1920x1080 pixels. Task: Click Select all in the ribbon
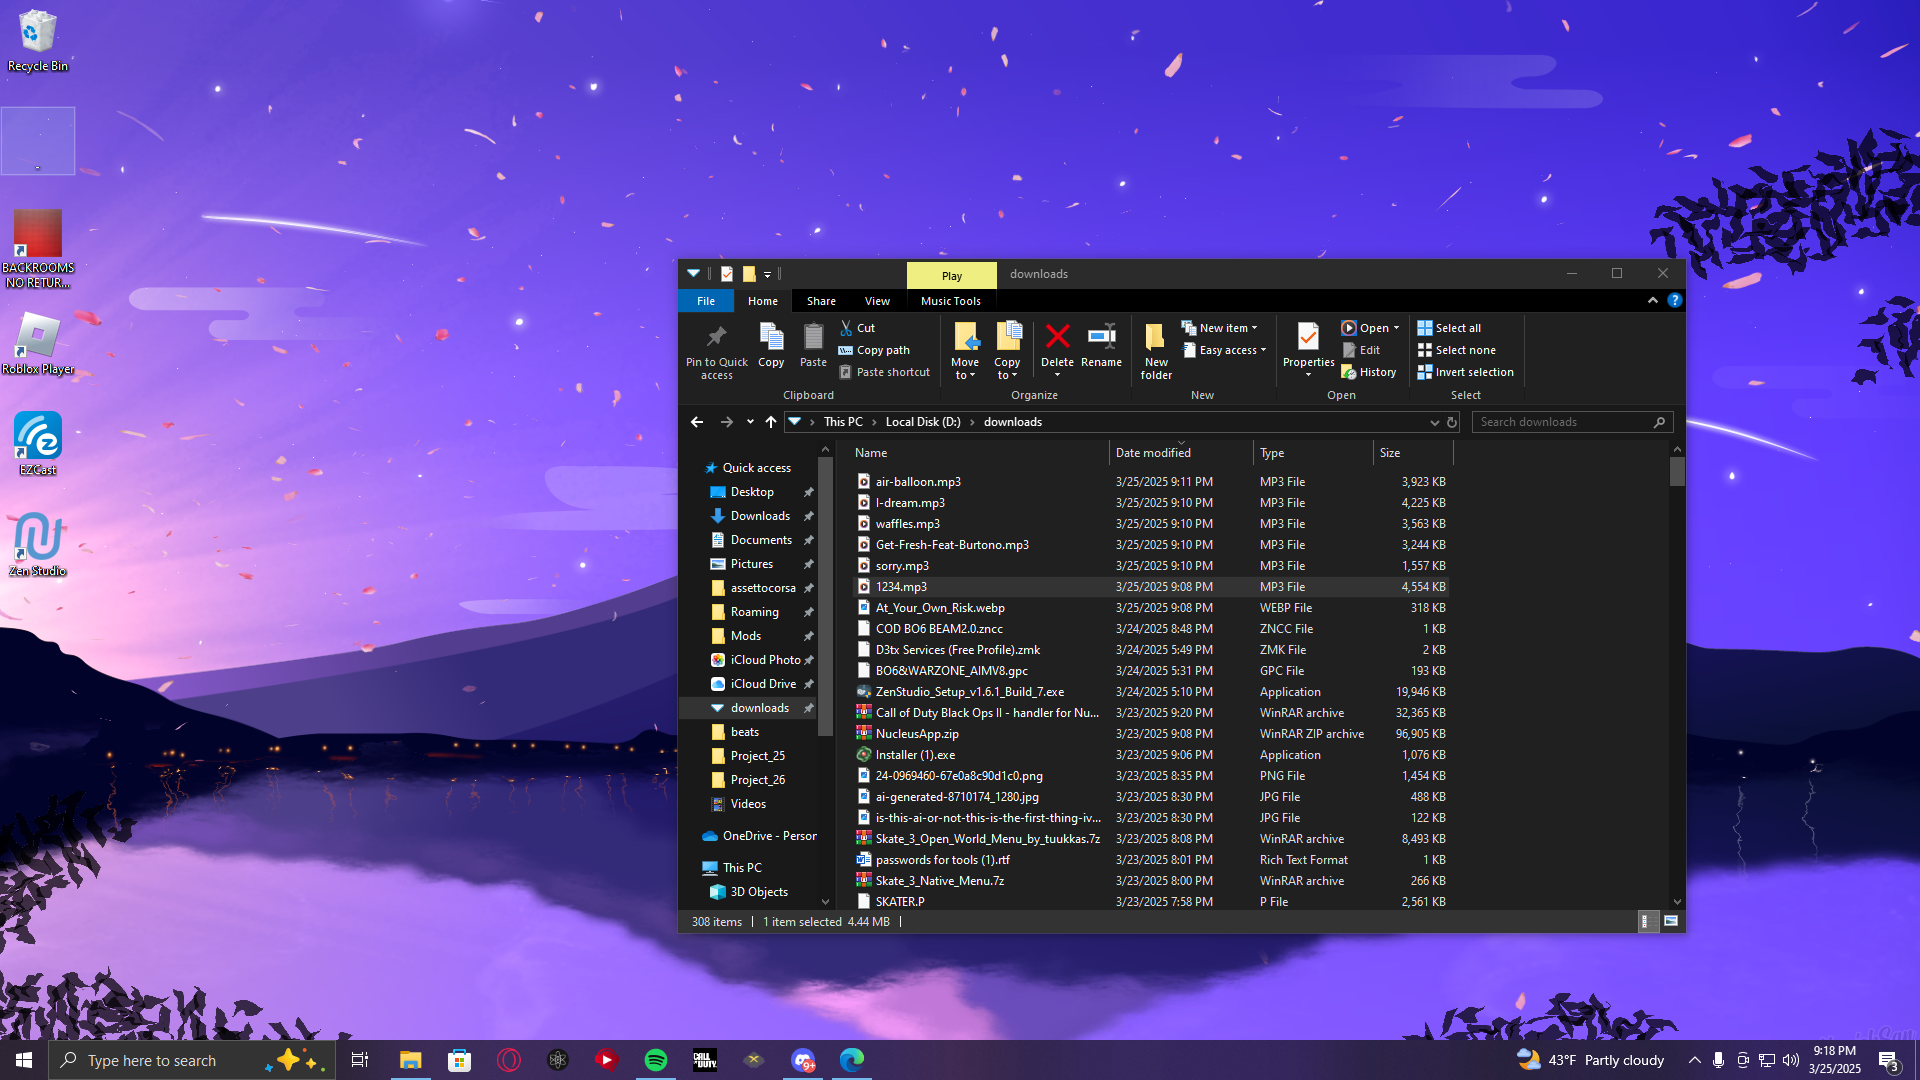(x=1449, y=328)
